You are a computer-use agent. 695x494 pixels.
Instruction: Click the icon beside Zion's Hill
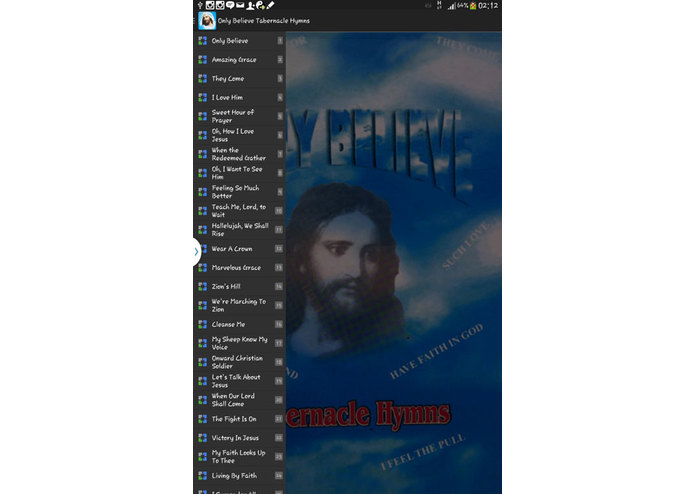pos(203,287)
